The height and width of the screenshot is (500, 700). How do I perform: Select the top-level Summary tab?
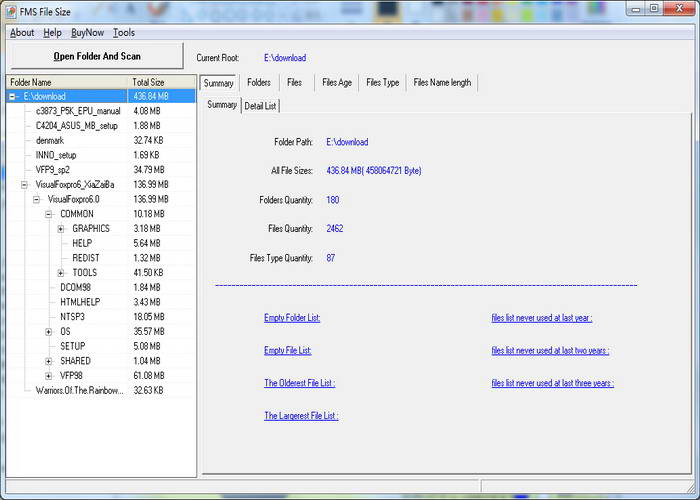(x=218, y=83)
